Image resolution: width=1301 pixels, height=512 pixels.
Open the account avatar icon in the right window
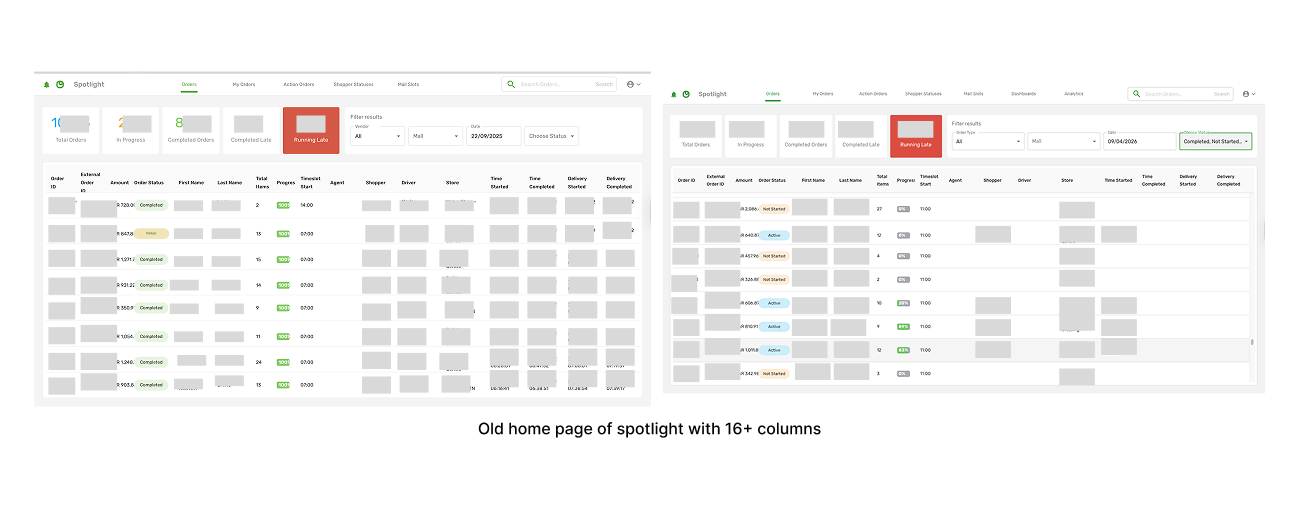1246,94
